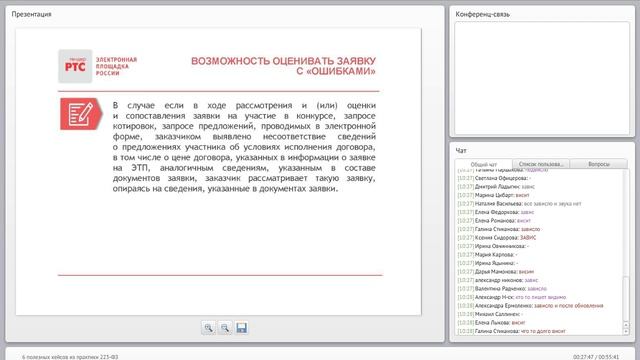Switch to the Общий чат tab

point(484,164)
